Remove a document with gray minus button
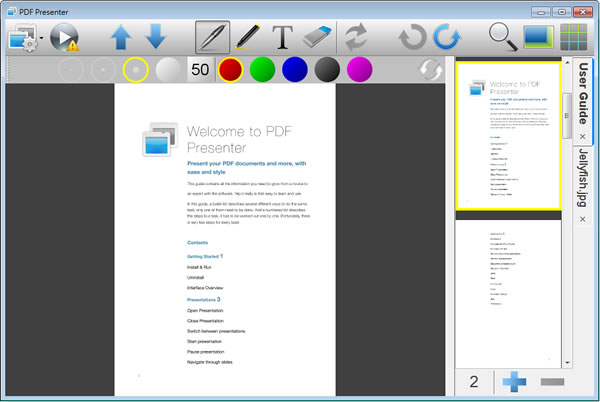The width and height of the screenshot is (600, 402). 552,382
